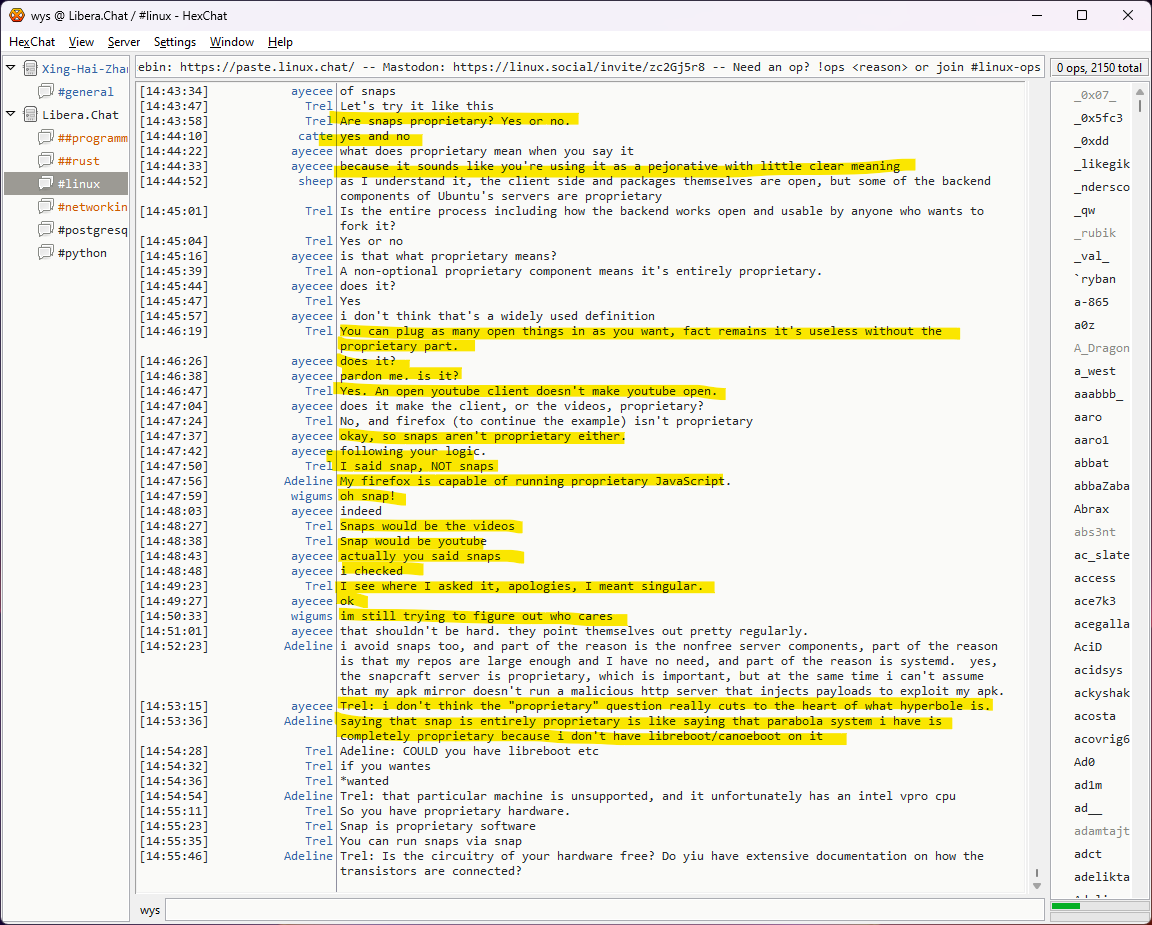This screenshot has height=925, width=1152.
Task: Click the '0 ops, 2150 total' user count
Action: point(1098,68)
